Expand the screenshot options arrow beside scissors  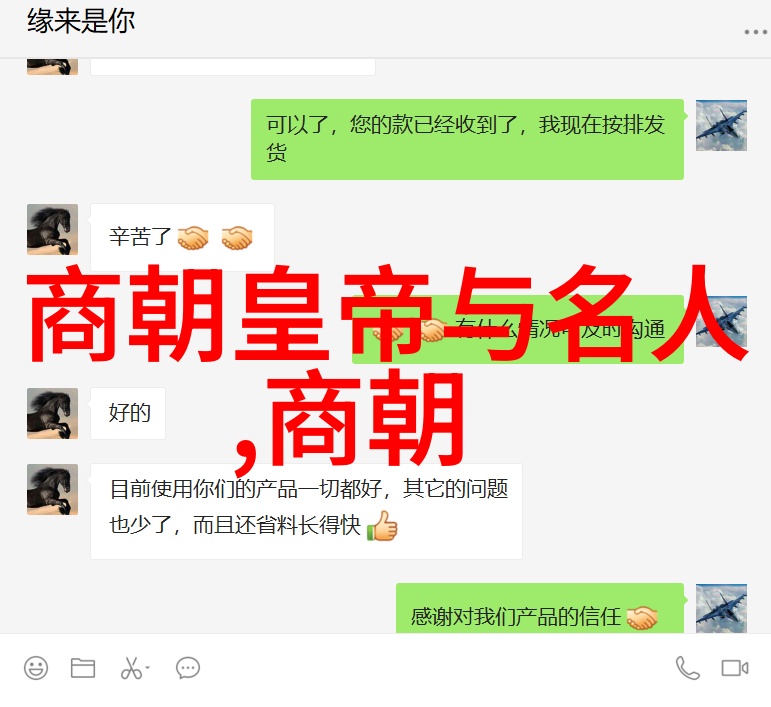148,668
